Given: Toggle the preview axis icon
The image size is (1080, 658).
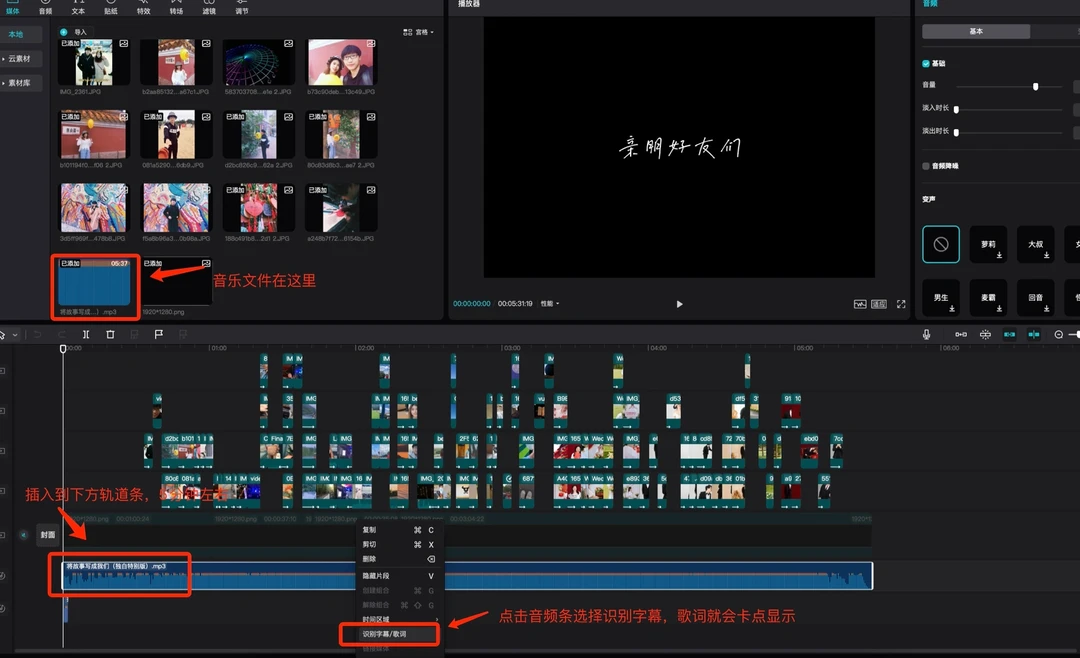Looking at the screenshot, I should pyautogui.click(x=1034, y=334).
